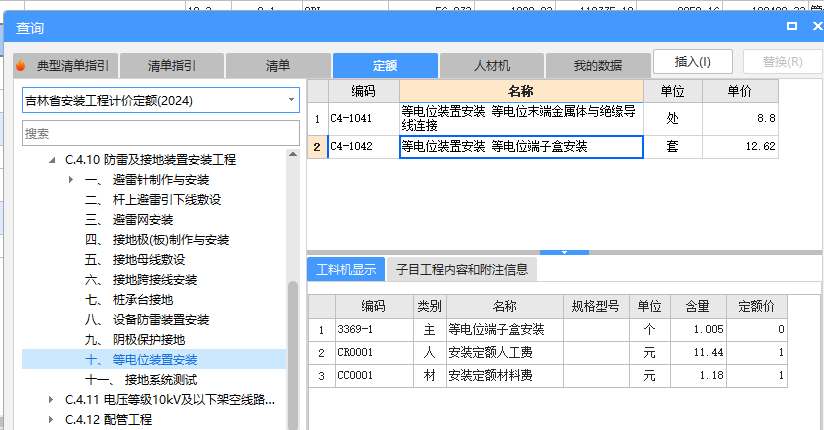Click the 编码 column header in quota table
Image resolution: width=824 pixels, height=430 pixels.
364,91
